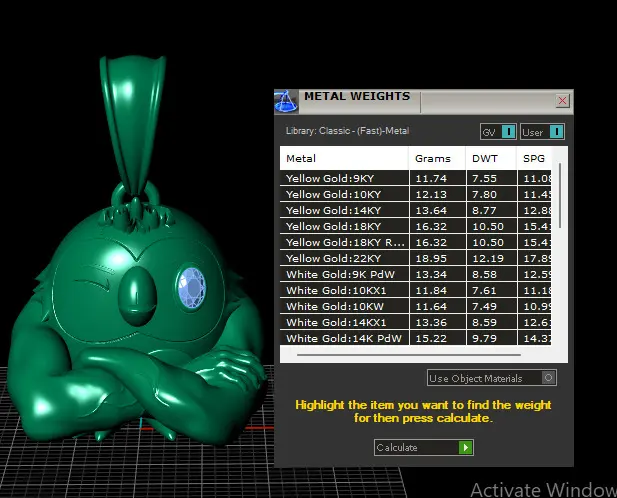
Task: Click the 12.13 grams value
Action: [431, 195]
